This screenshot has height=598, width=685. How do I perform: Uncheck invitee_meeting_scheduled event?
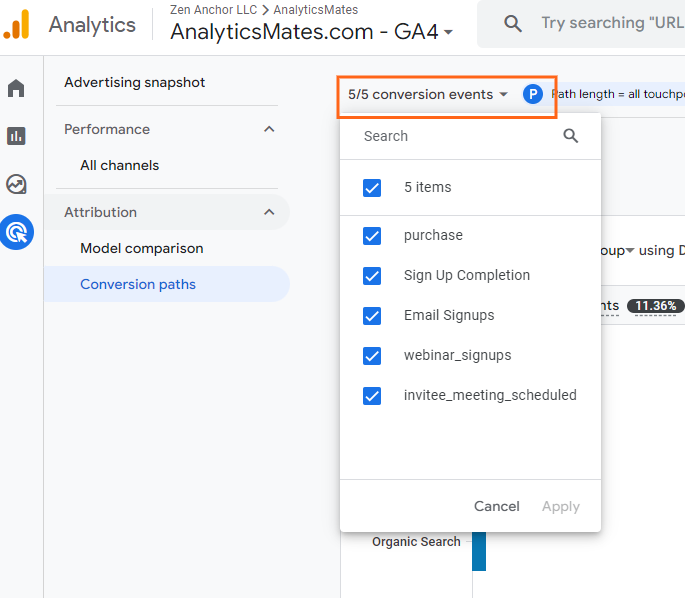click(x=372, y=396)
